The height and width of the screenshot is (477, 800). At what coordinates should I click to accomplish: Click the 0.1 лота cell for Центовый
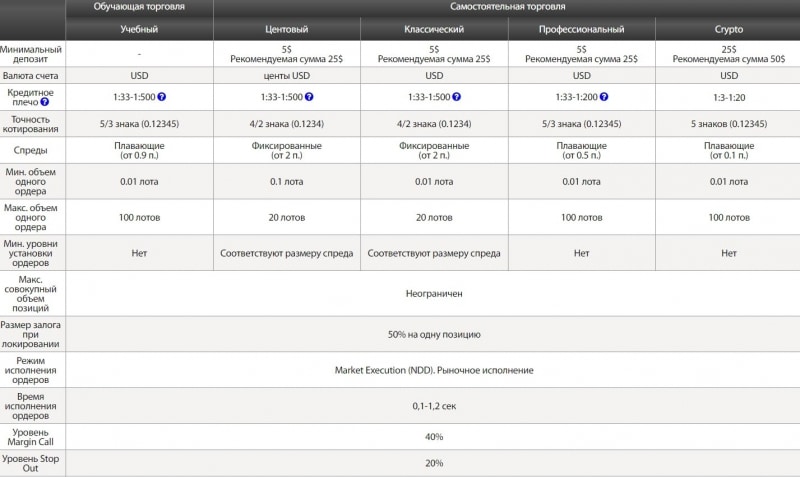[x=287, y=182]
